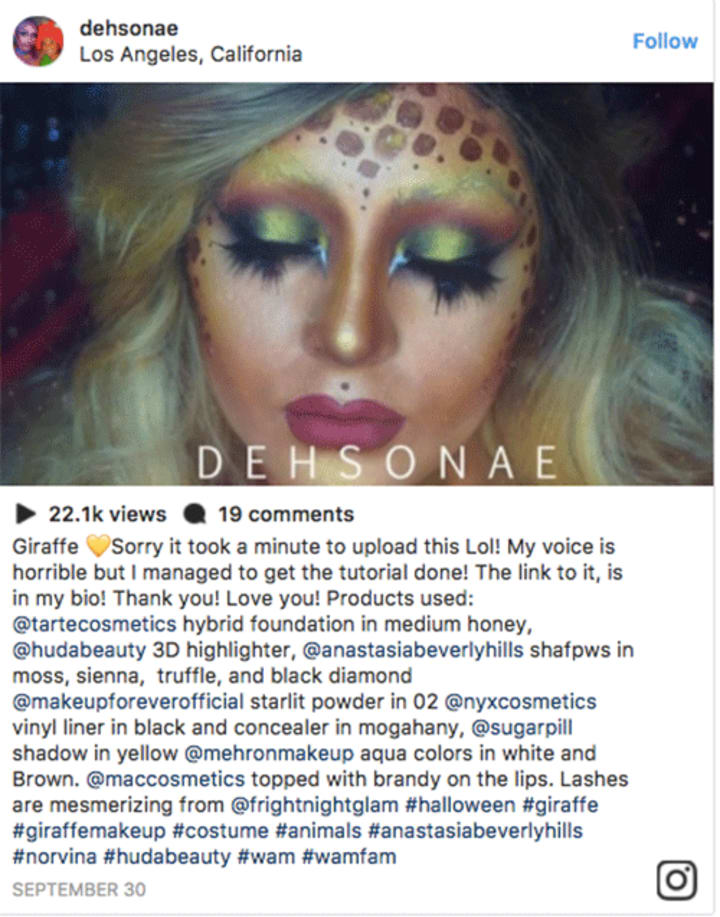Open the #giraffemakeup hashtag
720x917 pixels.
coord(89,830)
